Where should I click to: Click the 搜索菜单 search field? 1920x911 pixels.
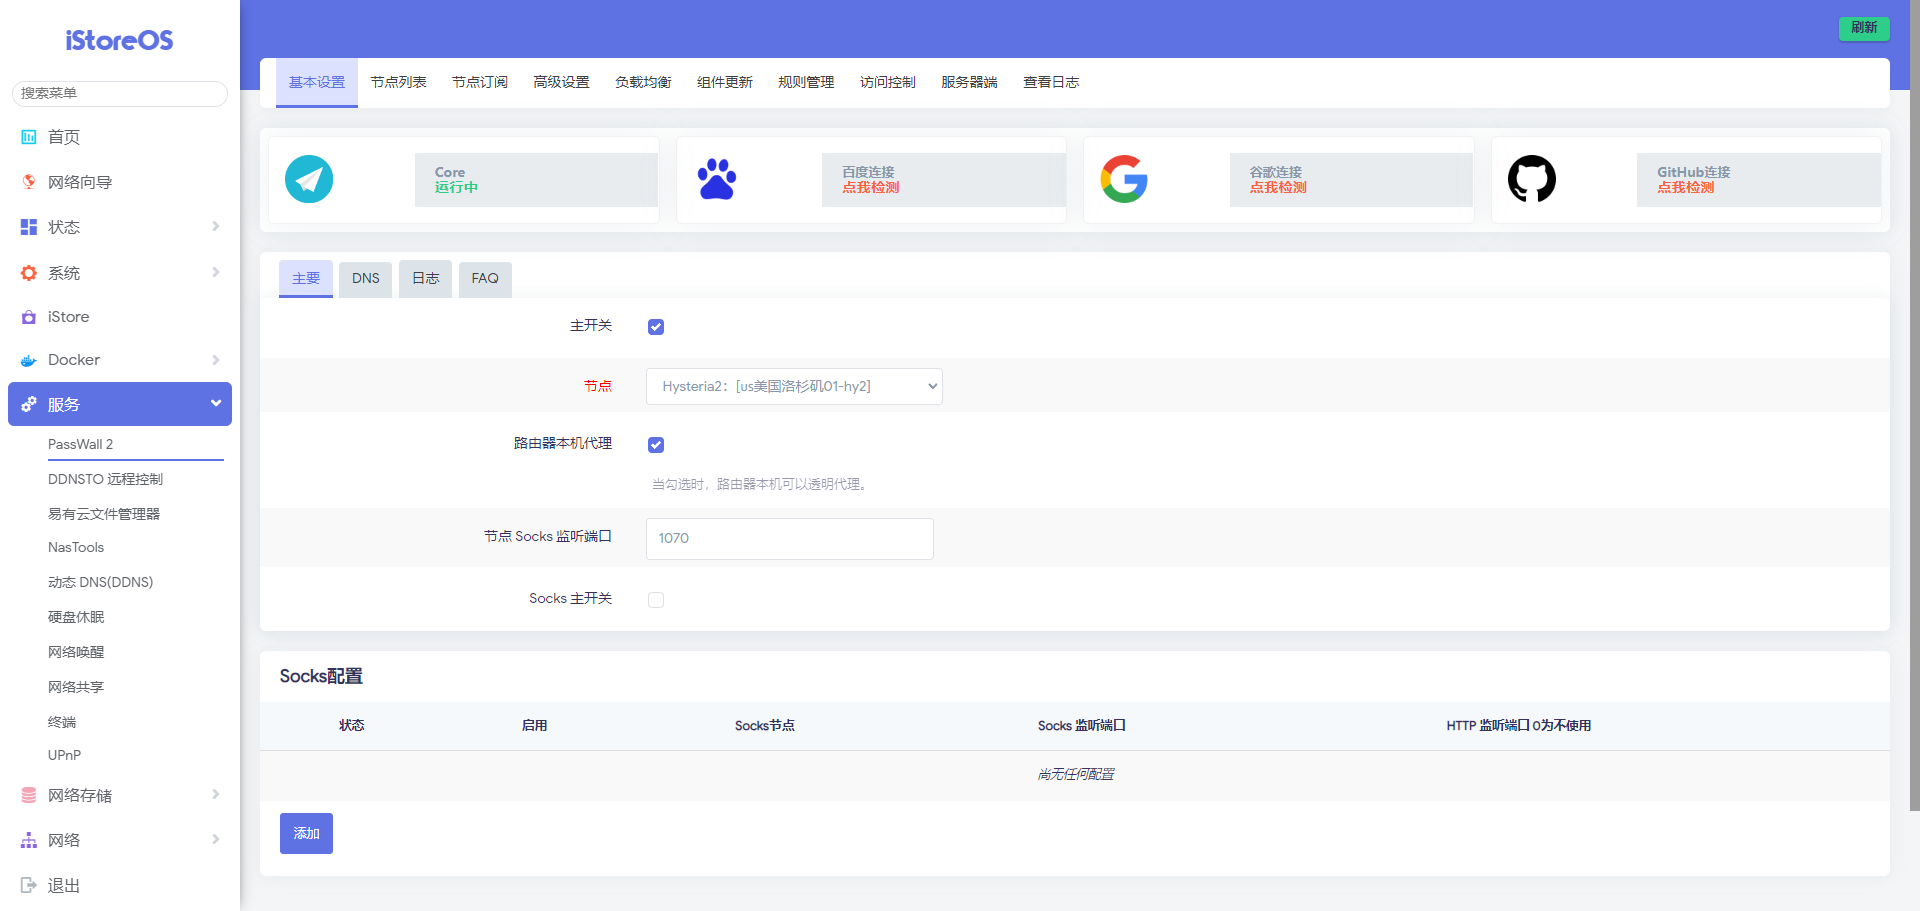120,93
